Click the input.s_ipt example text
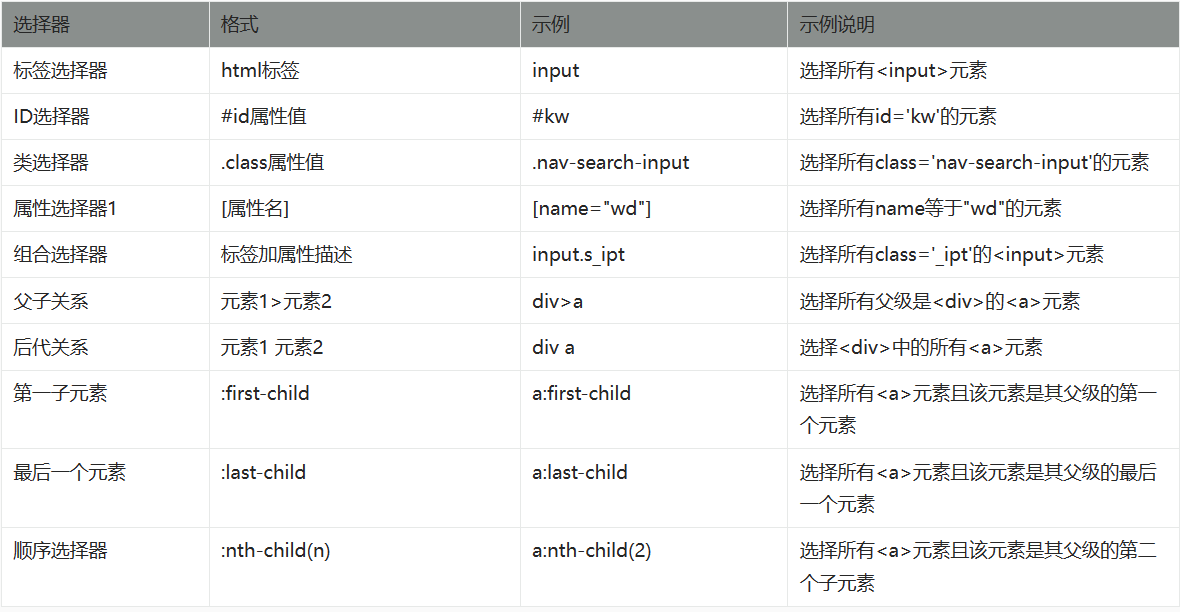This screenshot has height=612, width=1180. click(x=578, y=255)
